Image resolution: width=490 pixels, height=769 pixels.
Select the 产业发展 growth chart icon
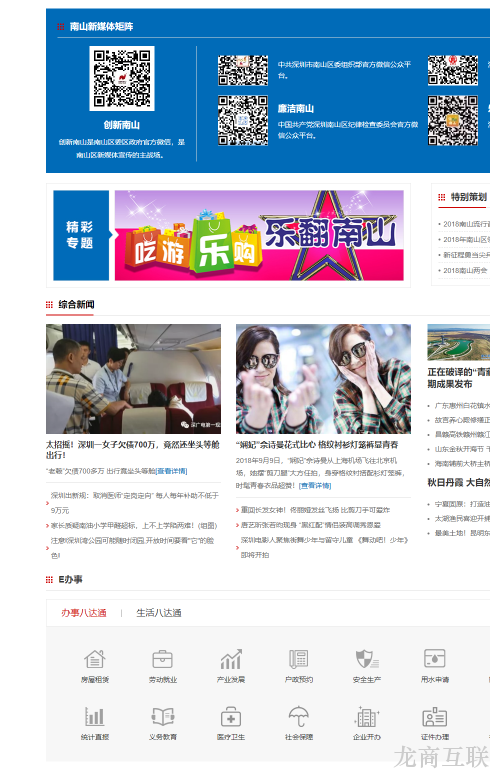(231, 659)
